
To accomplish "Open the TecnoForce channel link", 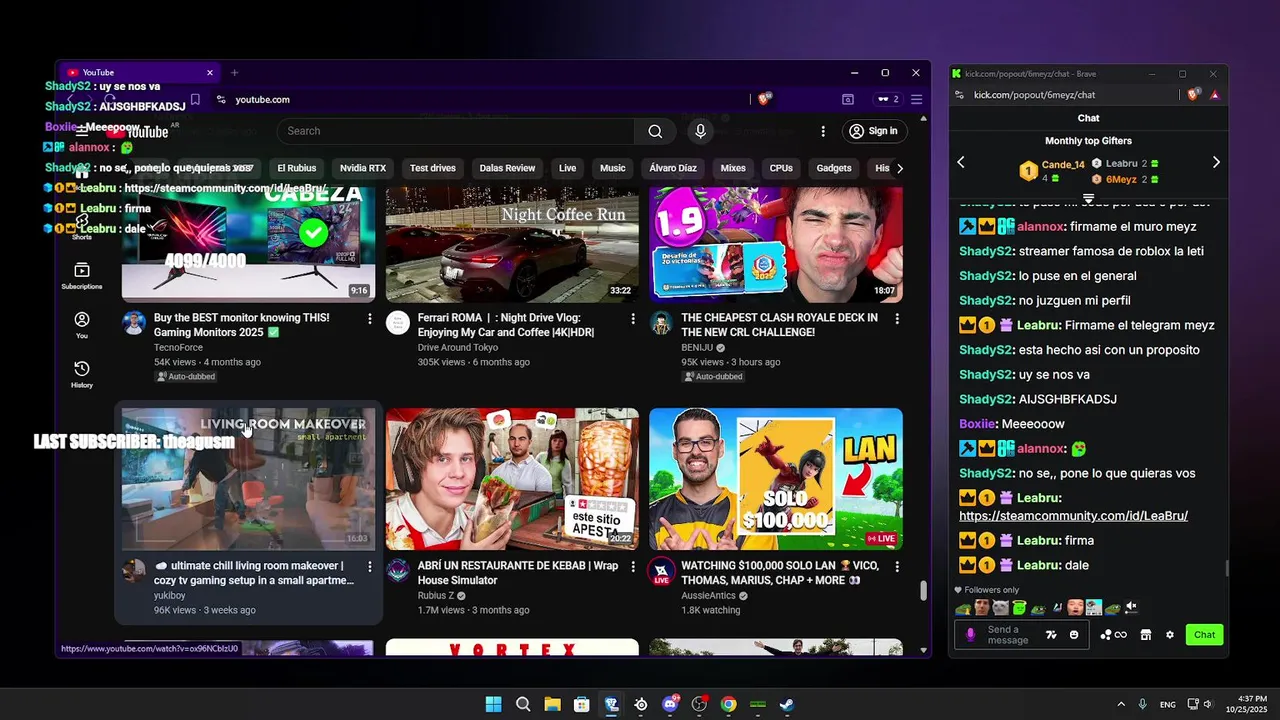I will click(178, 347).
